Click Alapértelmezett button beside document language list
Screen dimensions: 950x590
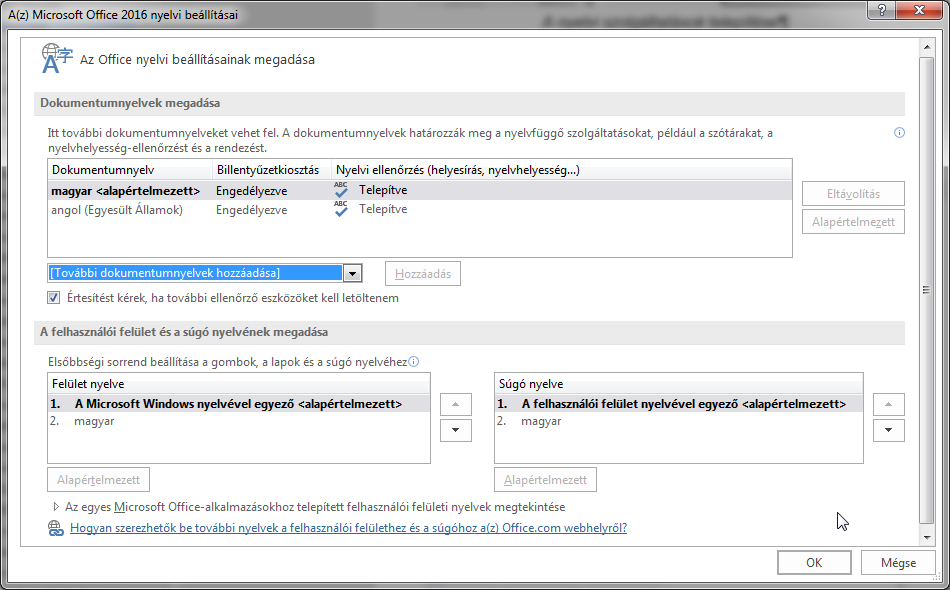tap(853, 222)
